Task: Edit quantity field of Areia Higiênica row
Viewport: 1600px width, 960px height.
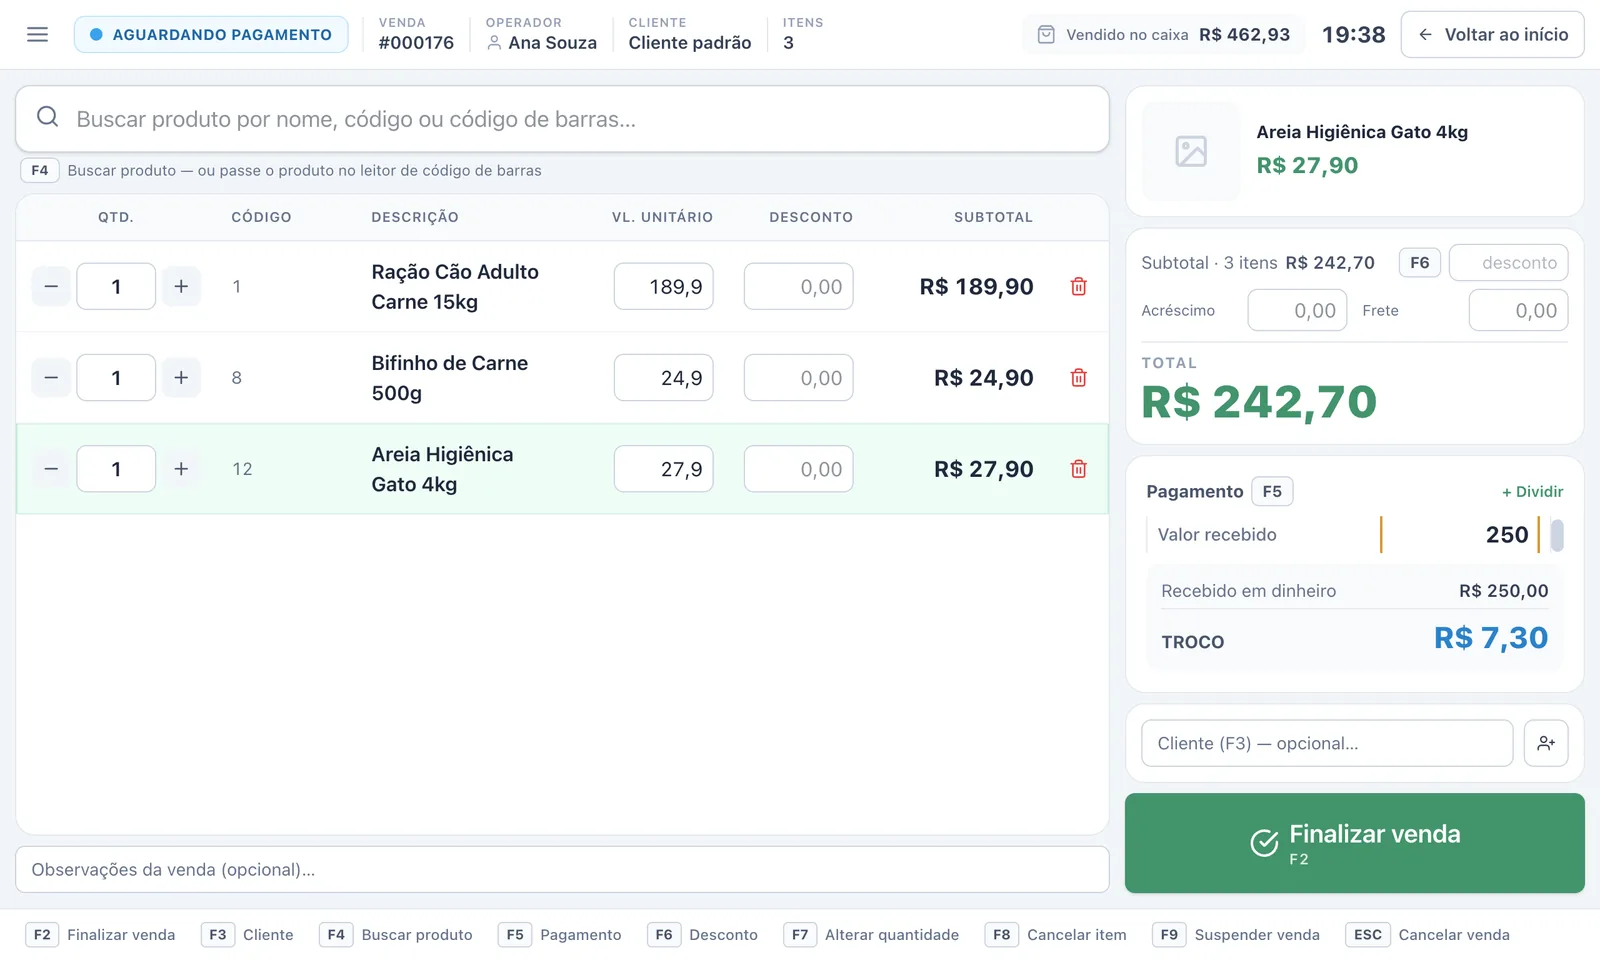Action: click(116, 469)
